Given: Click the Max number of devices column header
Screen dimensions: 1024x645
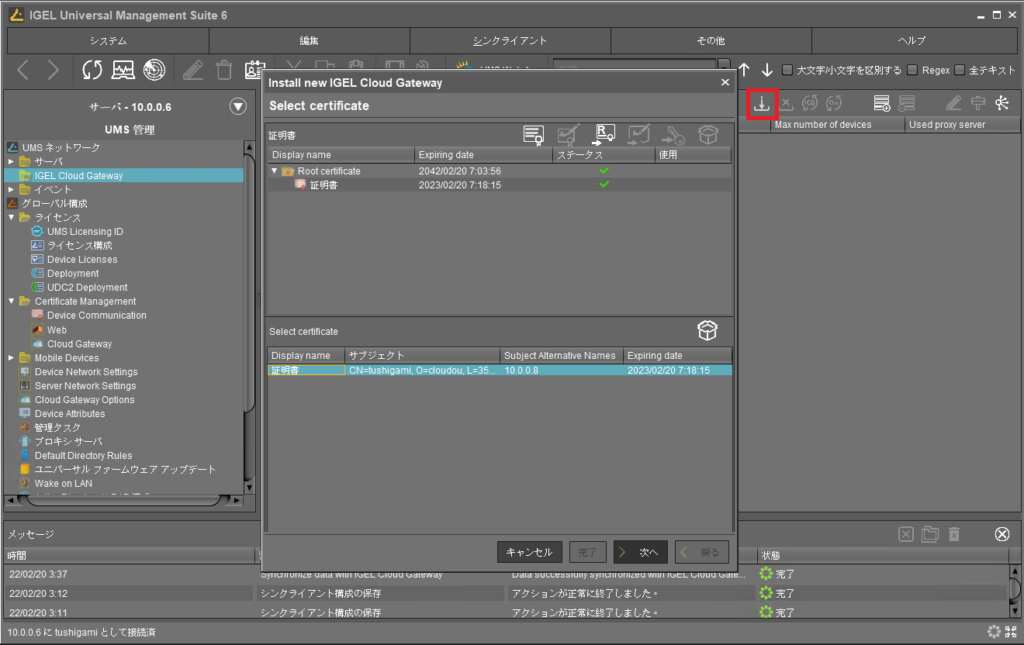Looking at the screenshot, I should coord(838,125).
